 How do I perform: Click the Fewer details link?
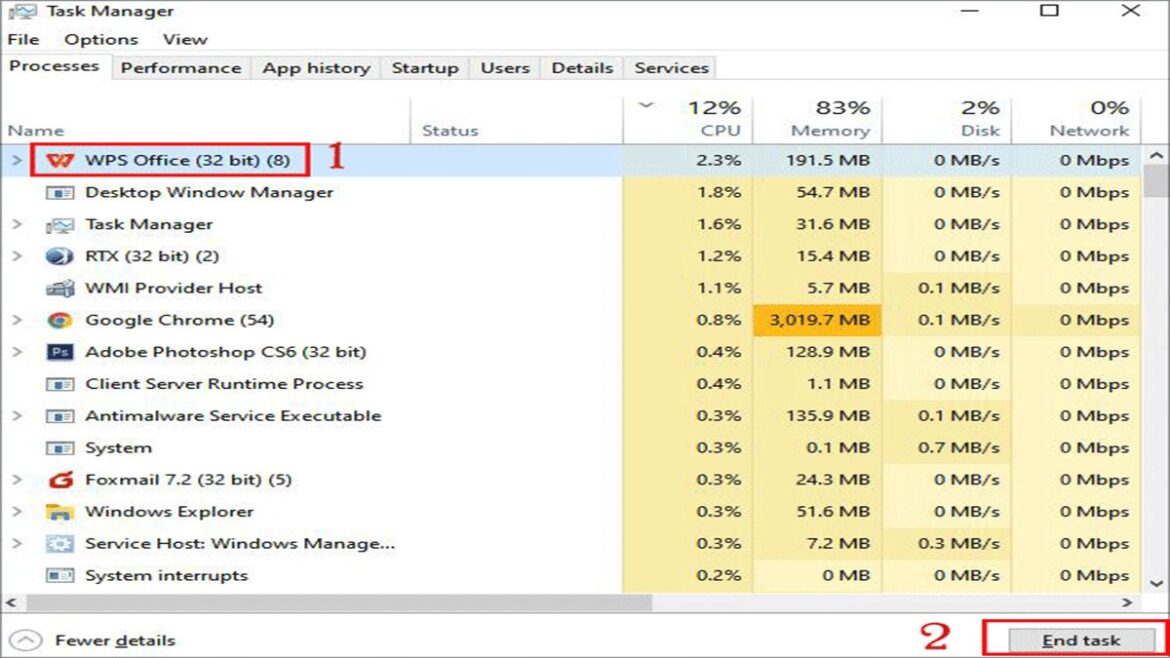pos(113,639)
